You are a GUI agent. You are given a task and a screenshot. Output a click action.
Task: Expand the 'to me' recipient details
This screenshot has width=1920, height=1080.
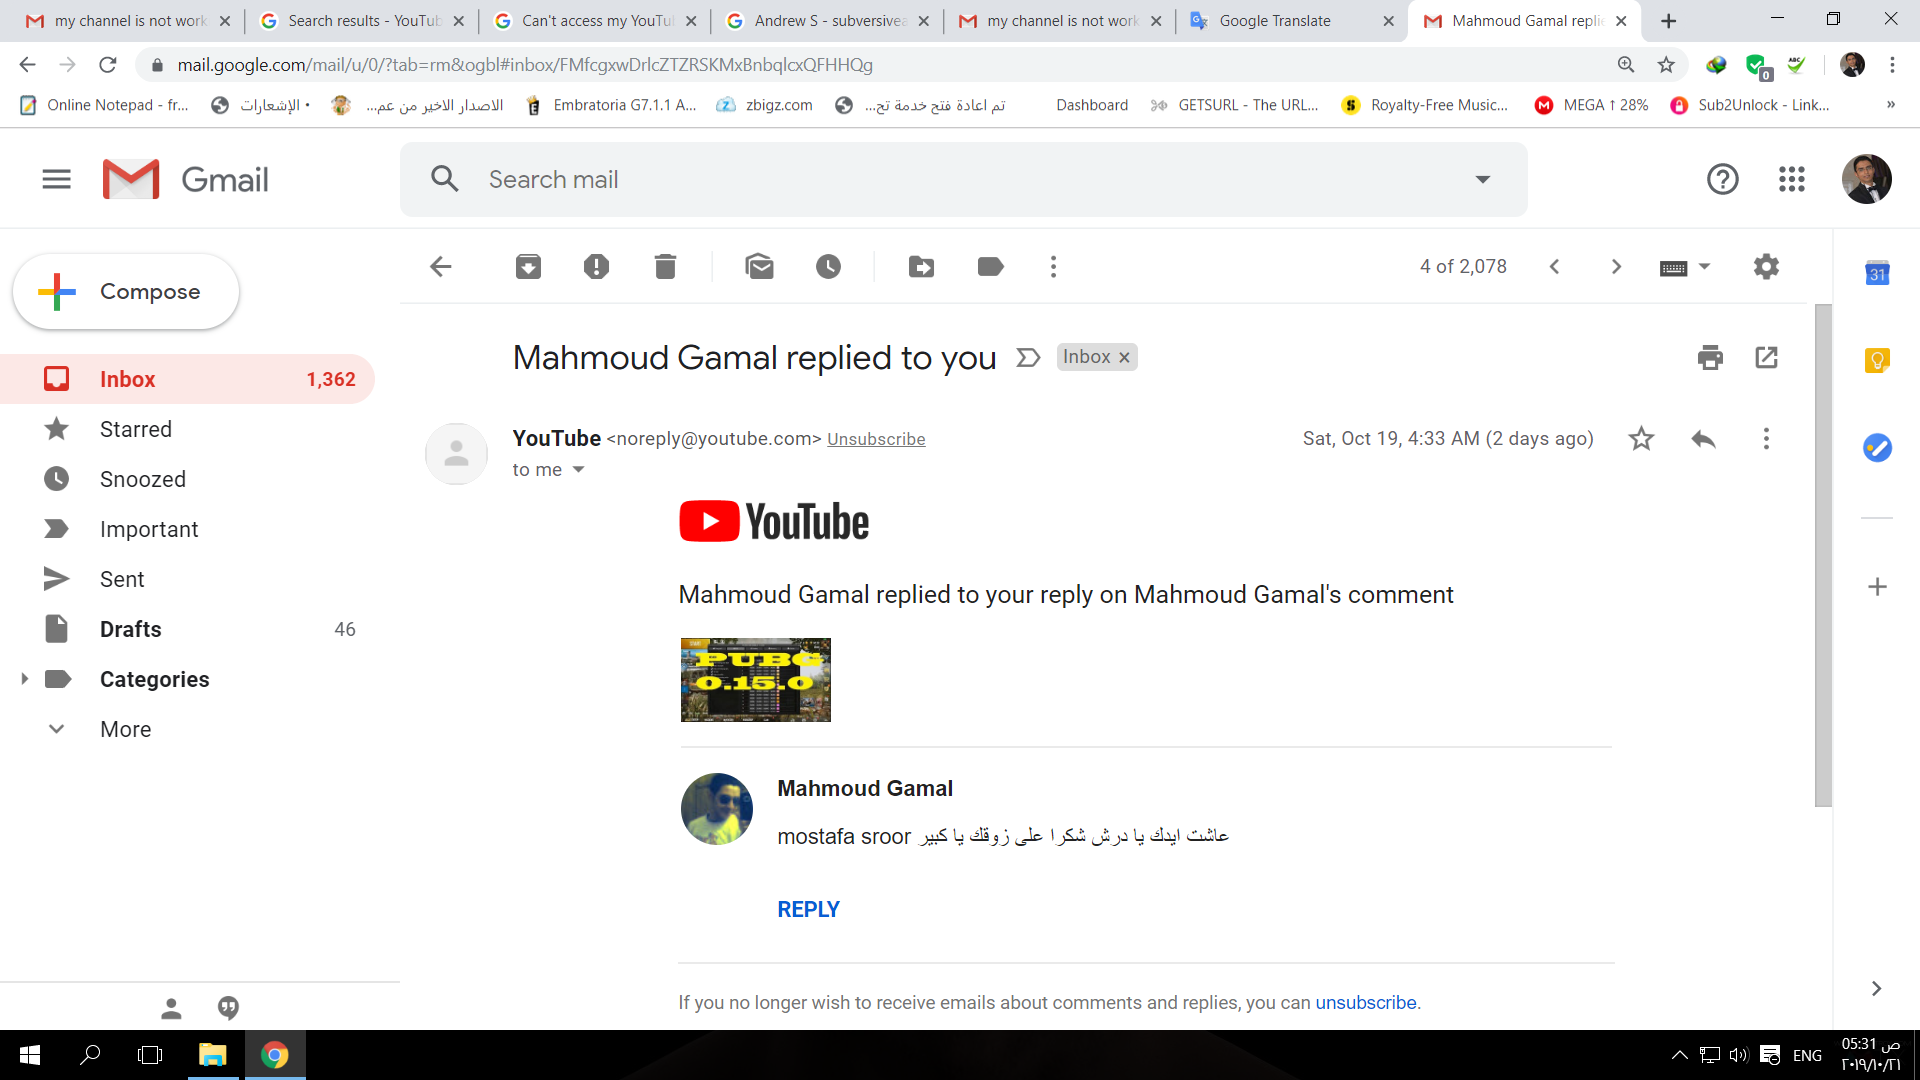pos(578,470)
